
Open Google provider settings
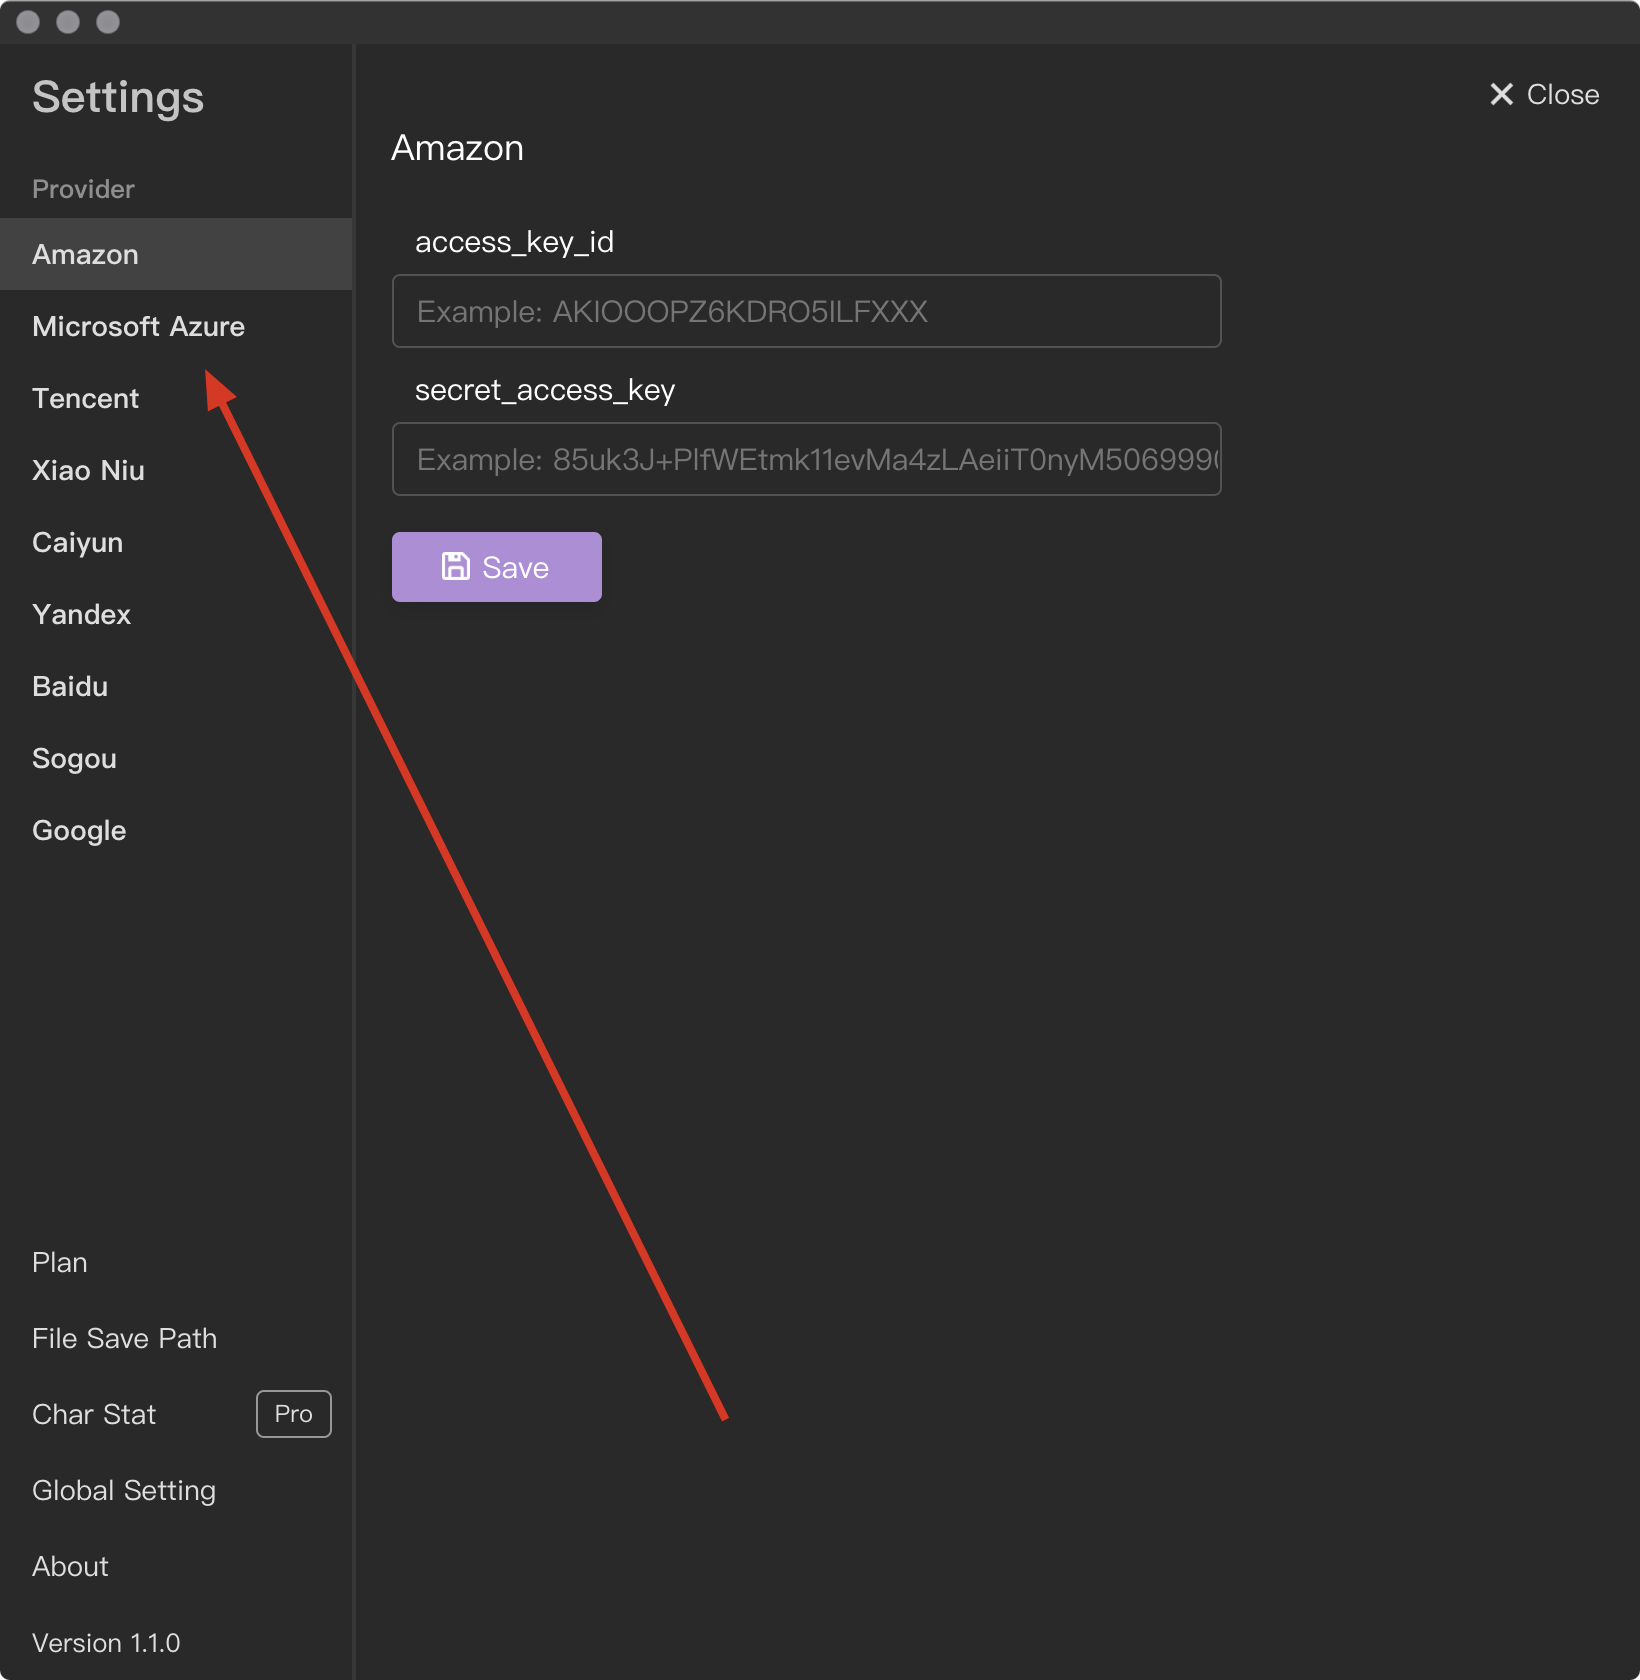[79, 831]
